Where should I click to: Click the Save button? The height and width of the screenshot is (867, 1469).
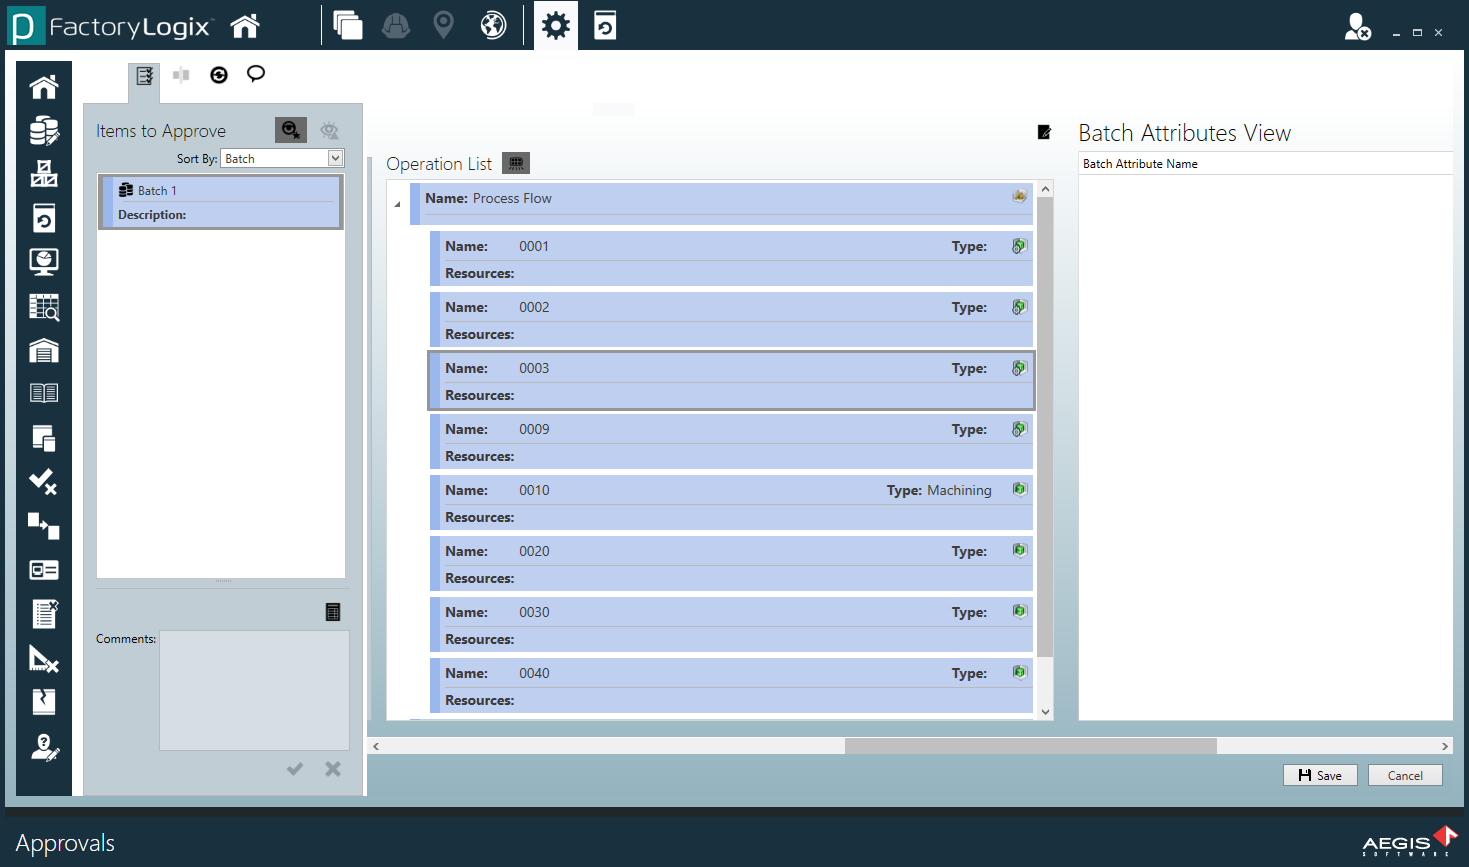tap(1320, 775)
